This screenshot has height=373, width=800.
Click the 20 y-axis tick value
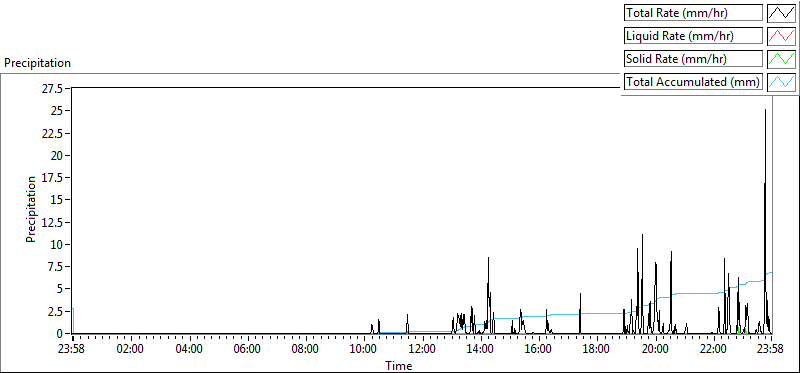pyautogui.click(x=56, y=156)
